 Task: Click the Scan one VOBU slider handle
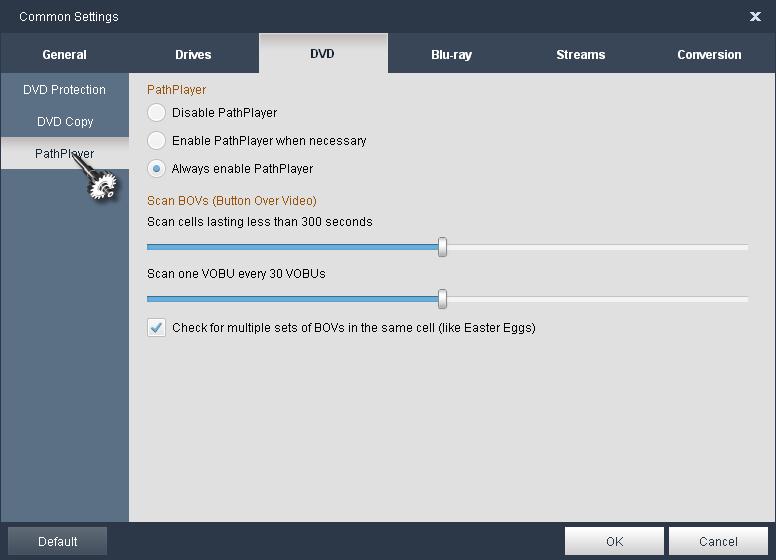click(x=442, y=299)
